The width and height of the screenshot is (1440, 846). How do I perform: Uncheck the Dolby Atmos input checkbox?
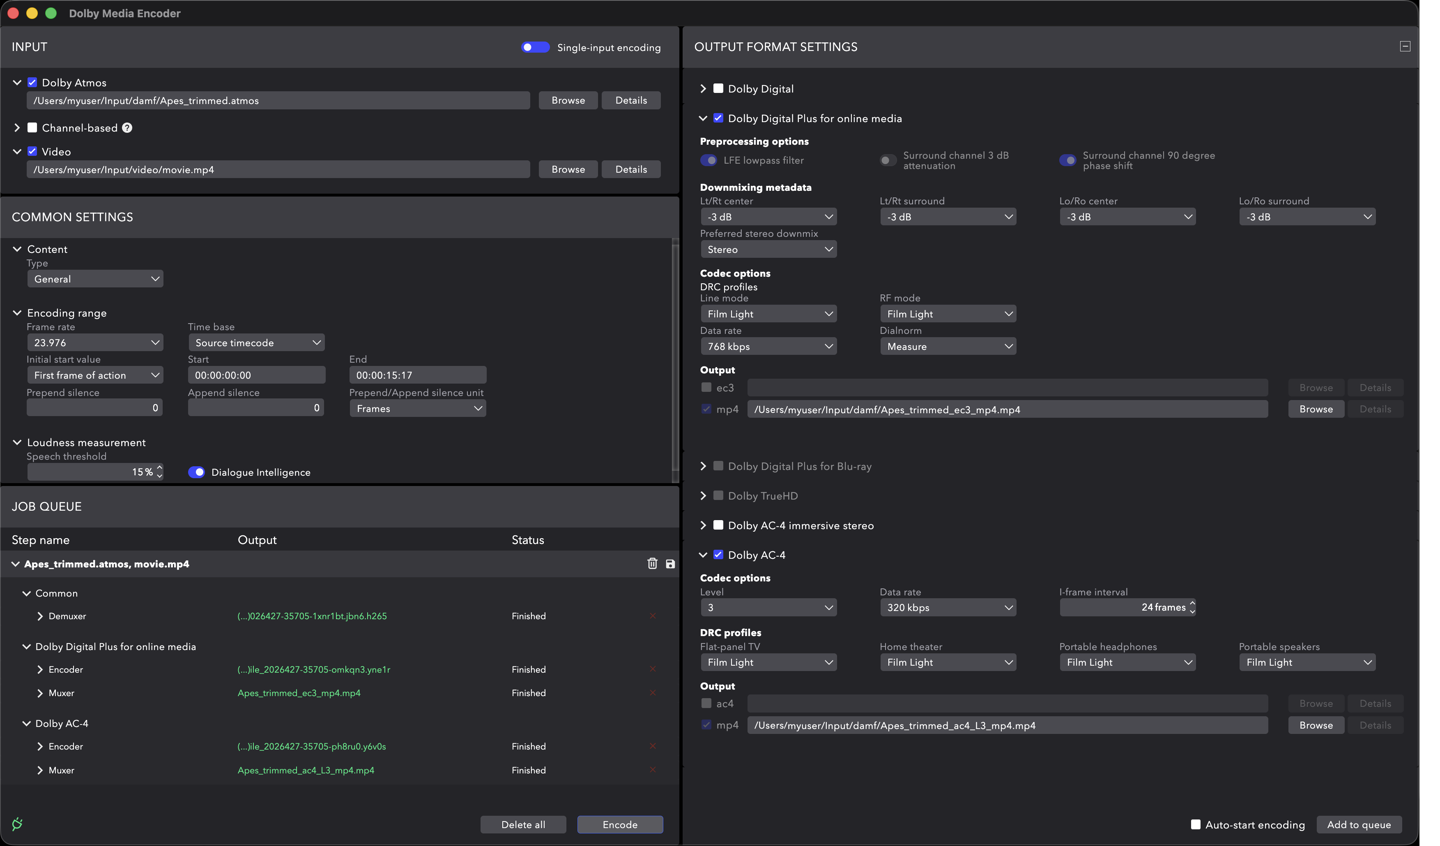tap(32, 83)
